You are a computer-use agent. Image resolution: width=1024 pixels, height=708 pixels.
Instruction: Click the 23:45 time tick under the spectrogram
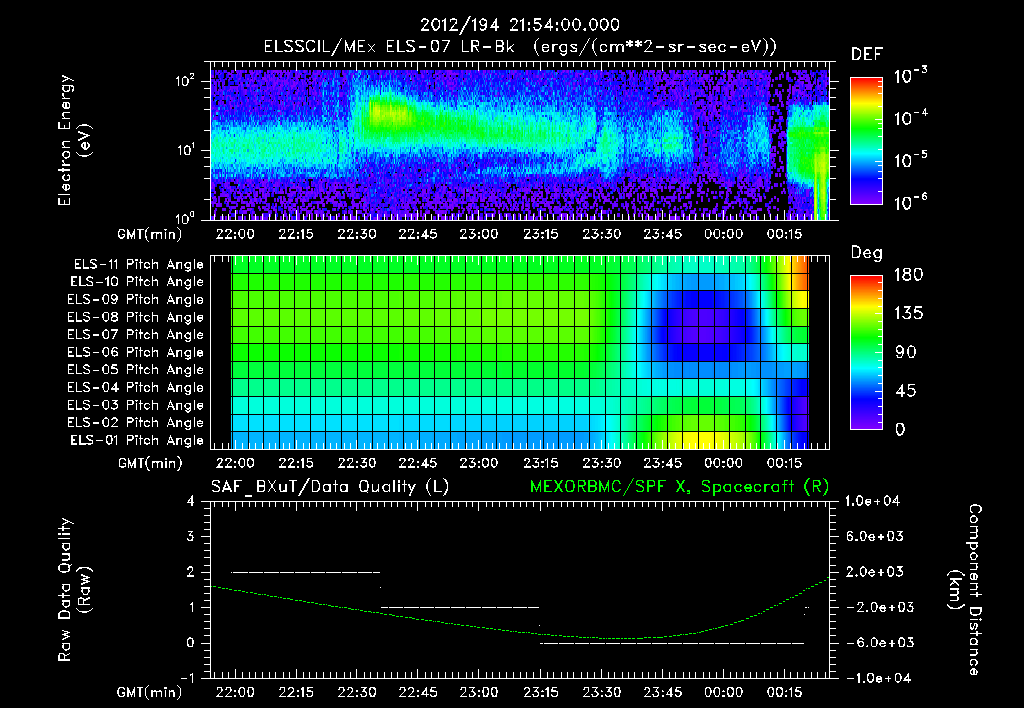[x=662, y=234]
